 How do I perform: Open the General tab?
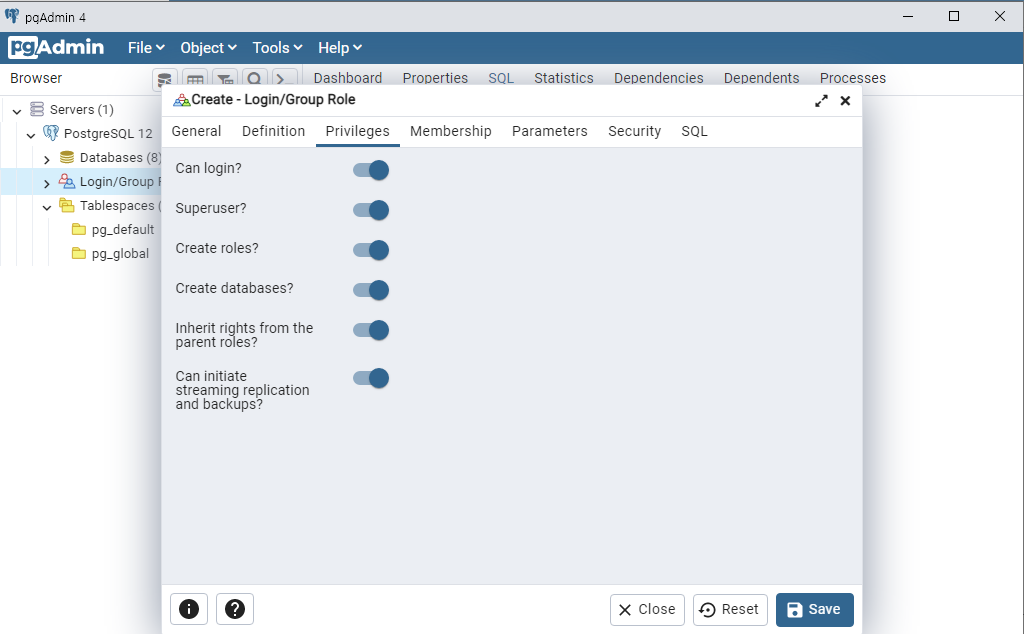point(196,131)
